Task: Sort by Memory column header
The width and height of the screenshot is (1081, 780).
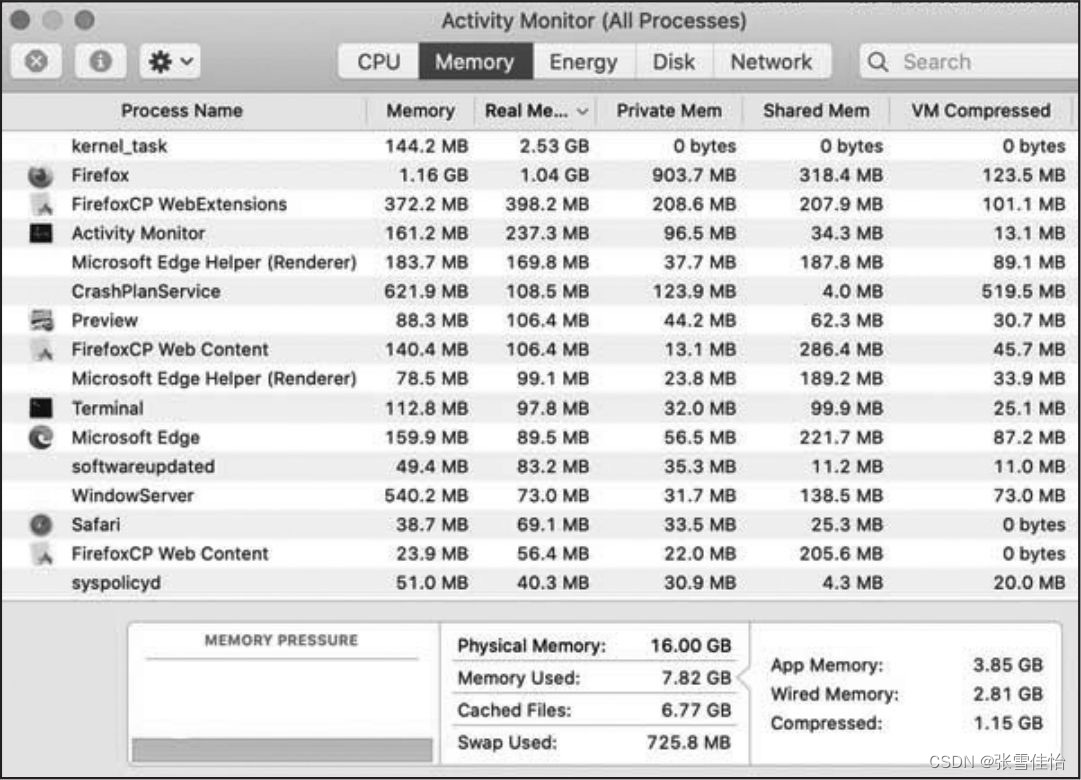Action: tap(421, 111)
